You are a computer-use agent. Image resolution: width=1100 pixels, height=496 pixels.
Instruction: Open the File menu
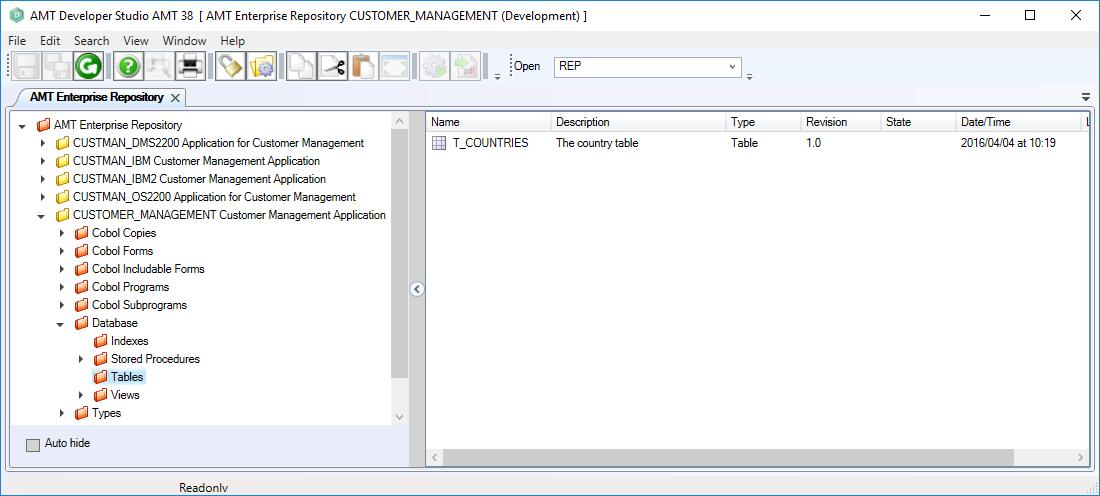click(x=17, y=41)
